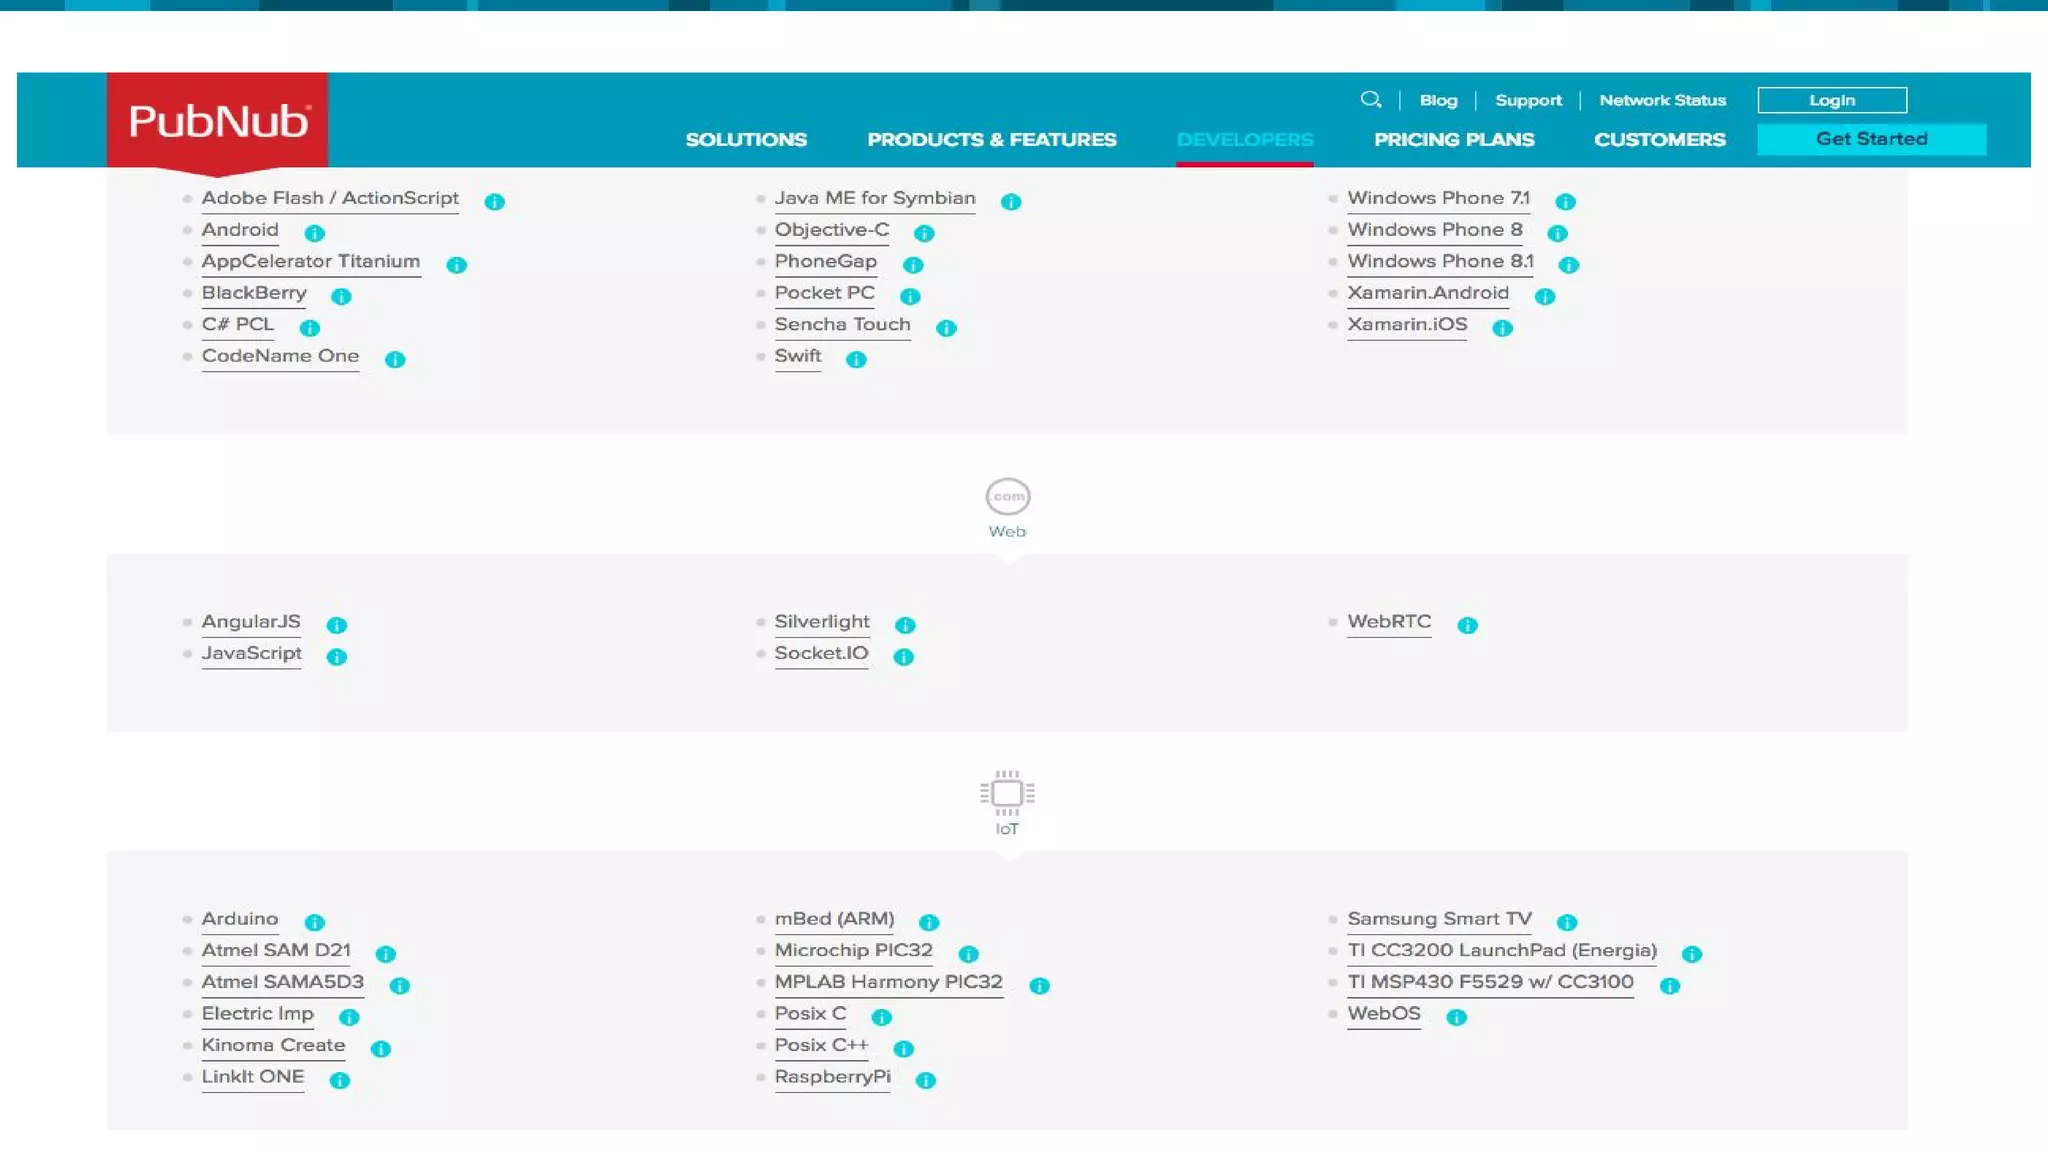Viewport: 2048px width, 1152px height.
Task: Click info icon next to WebRTC
Action: click(x=1467, y=625)
